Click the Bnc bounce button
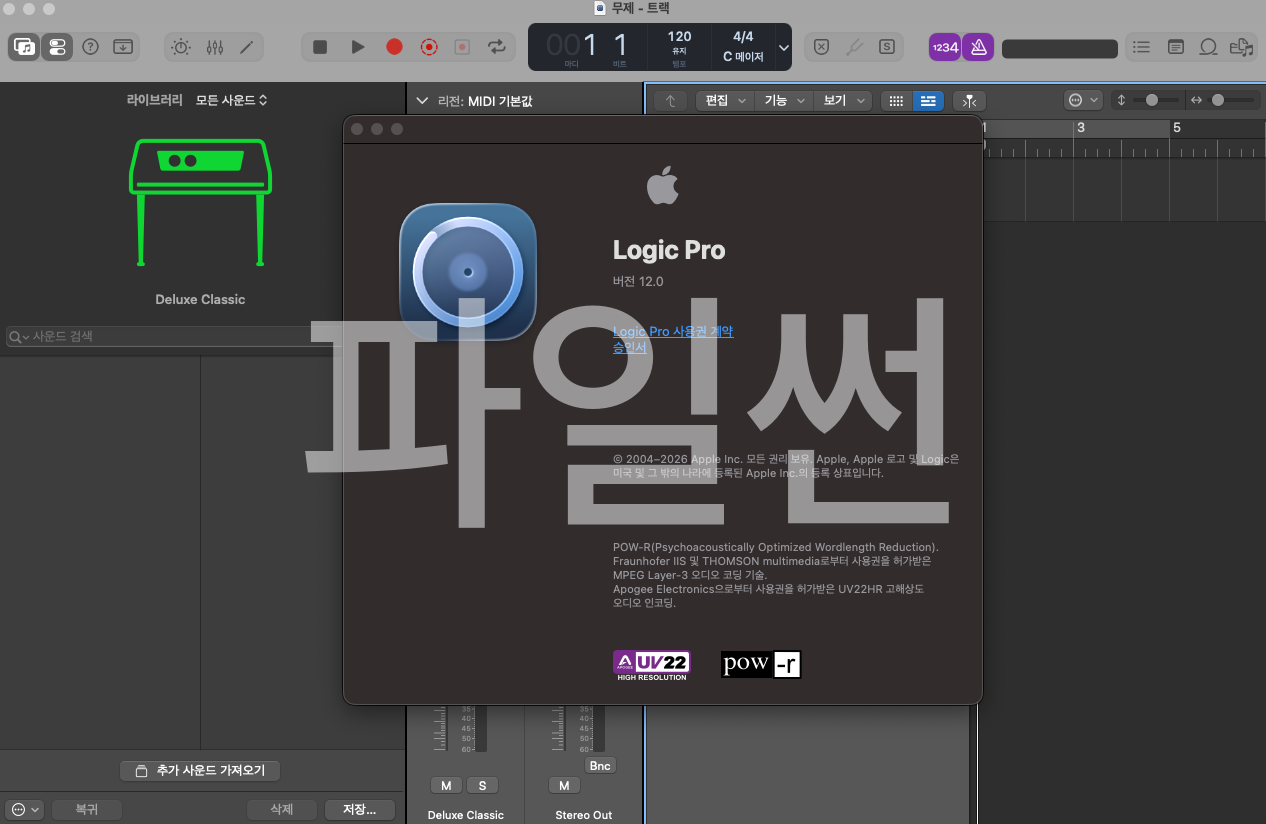The height and width of the screenshot is (824, 1266). pos(600,766)
